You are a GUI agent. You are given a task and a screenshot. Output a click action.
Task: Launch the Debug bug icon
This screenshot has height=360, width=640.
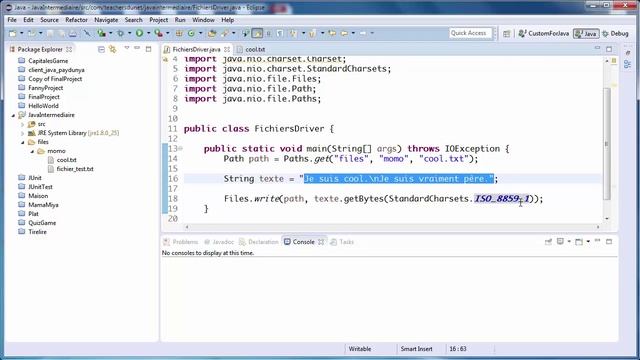click(120, 33)
